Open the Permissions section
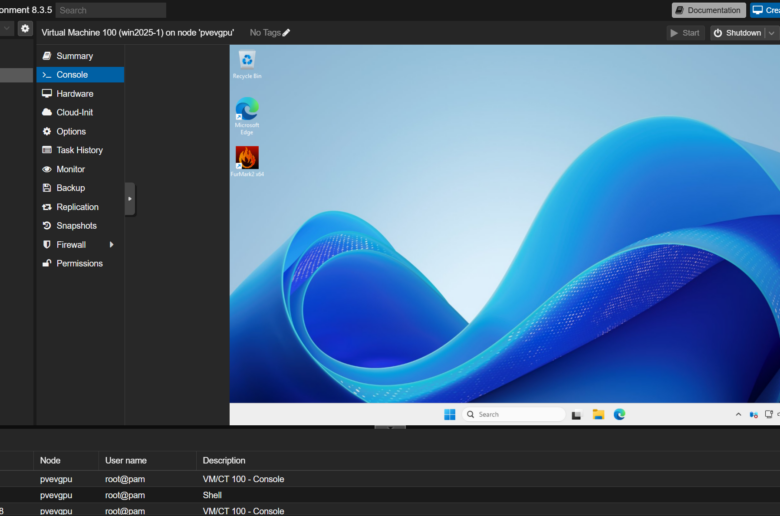Screen dimensions: 780x516 coord(80,263)
